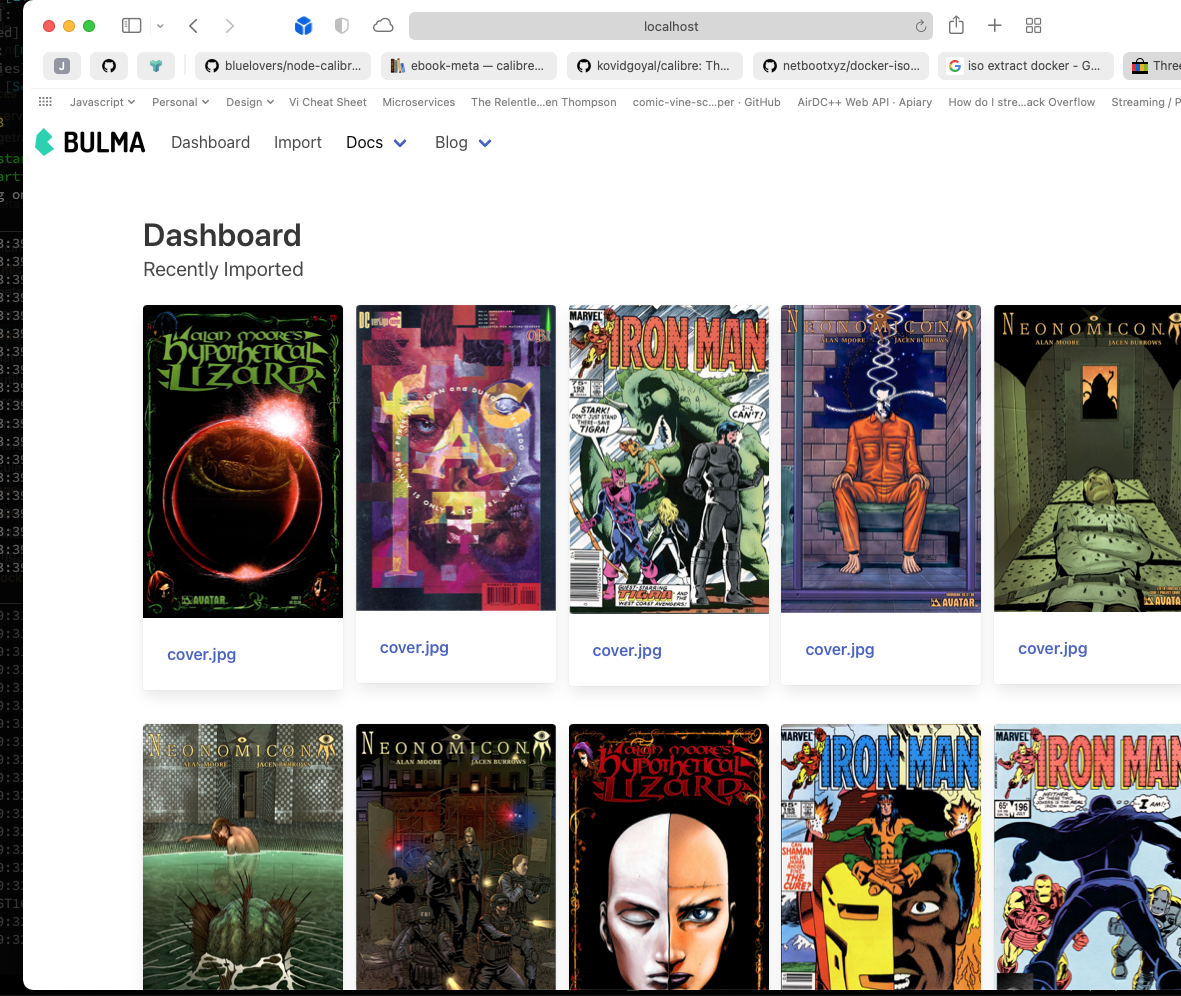Expand the Docs navbar dropdown
Viewport: 1181px width, 996px height.
tap(376, 143)
